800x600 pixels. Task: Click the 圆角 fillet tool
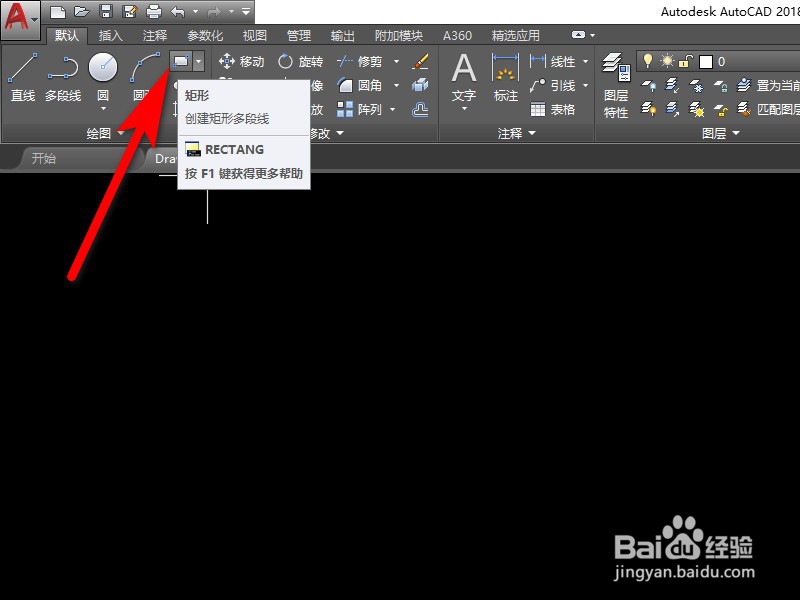tap(360, 85)
